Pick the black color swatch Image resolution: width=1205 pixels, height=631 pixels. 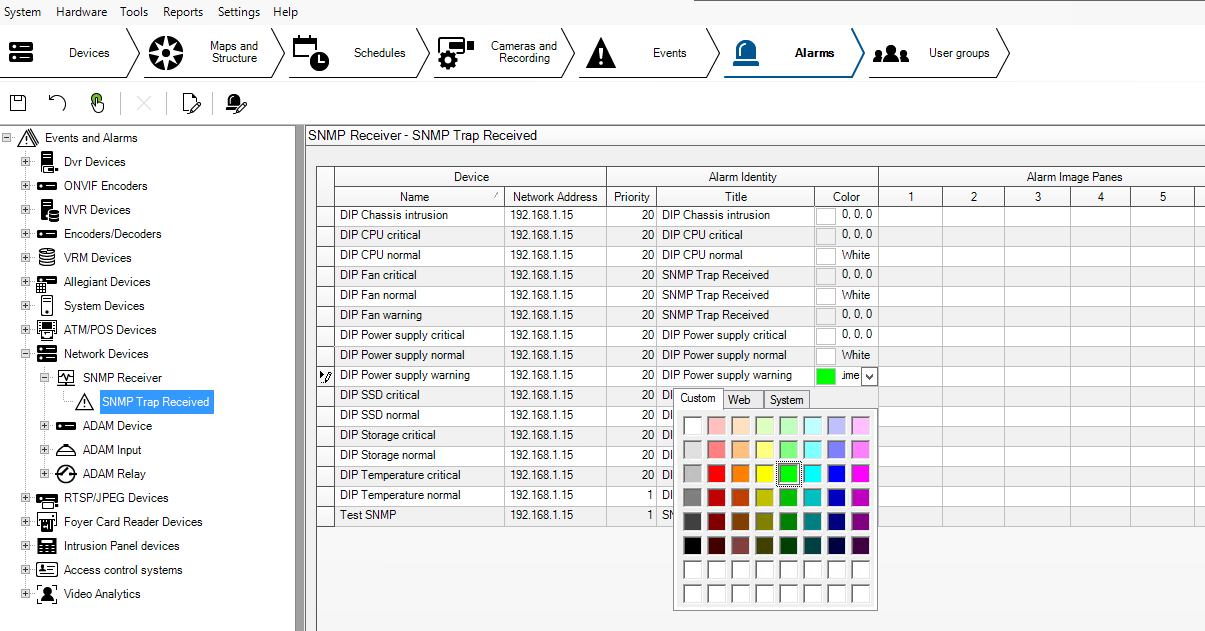pyautogui.click(x=692, y=546)
